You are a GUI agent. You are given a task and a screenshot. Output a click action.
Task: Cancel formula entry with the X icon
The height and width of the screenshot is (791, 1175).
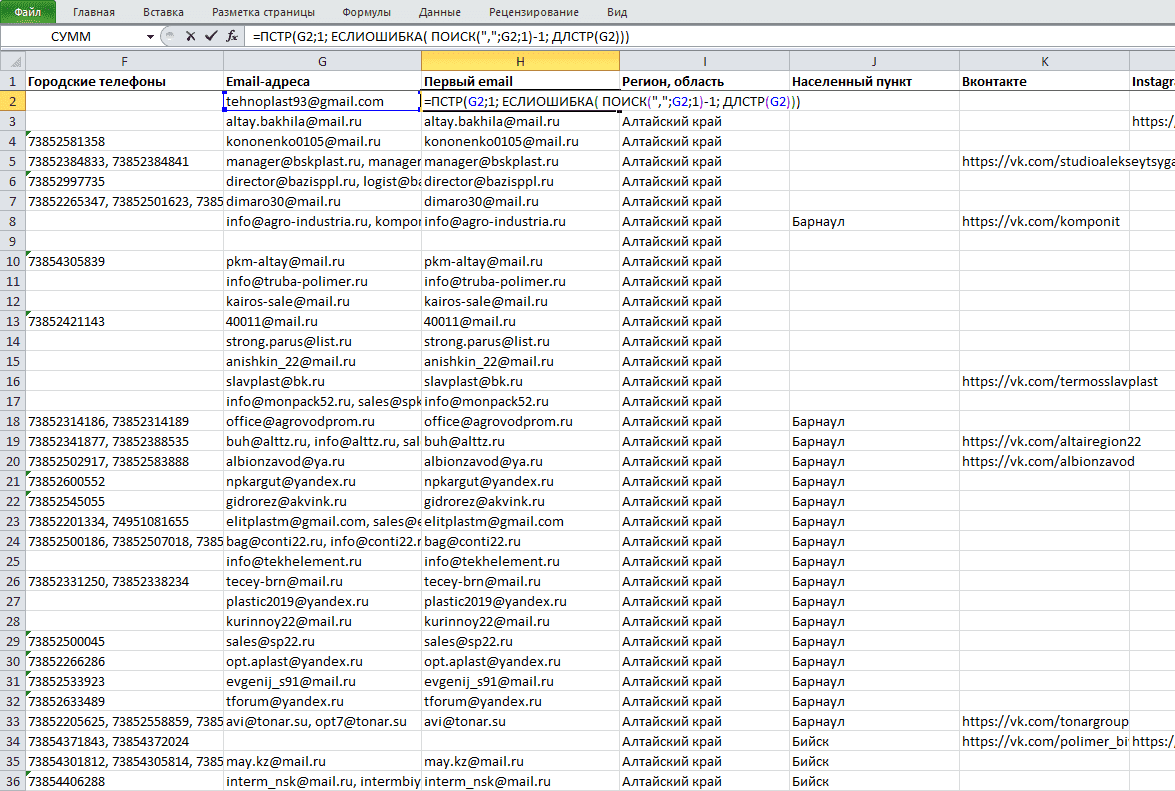(x=190, y=36)
